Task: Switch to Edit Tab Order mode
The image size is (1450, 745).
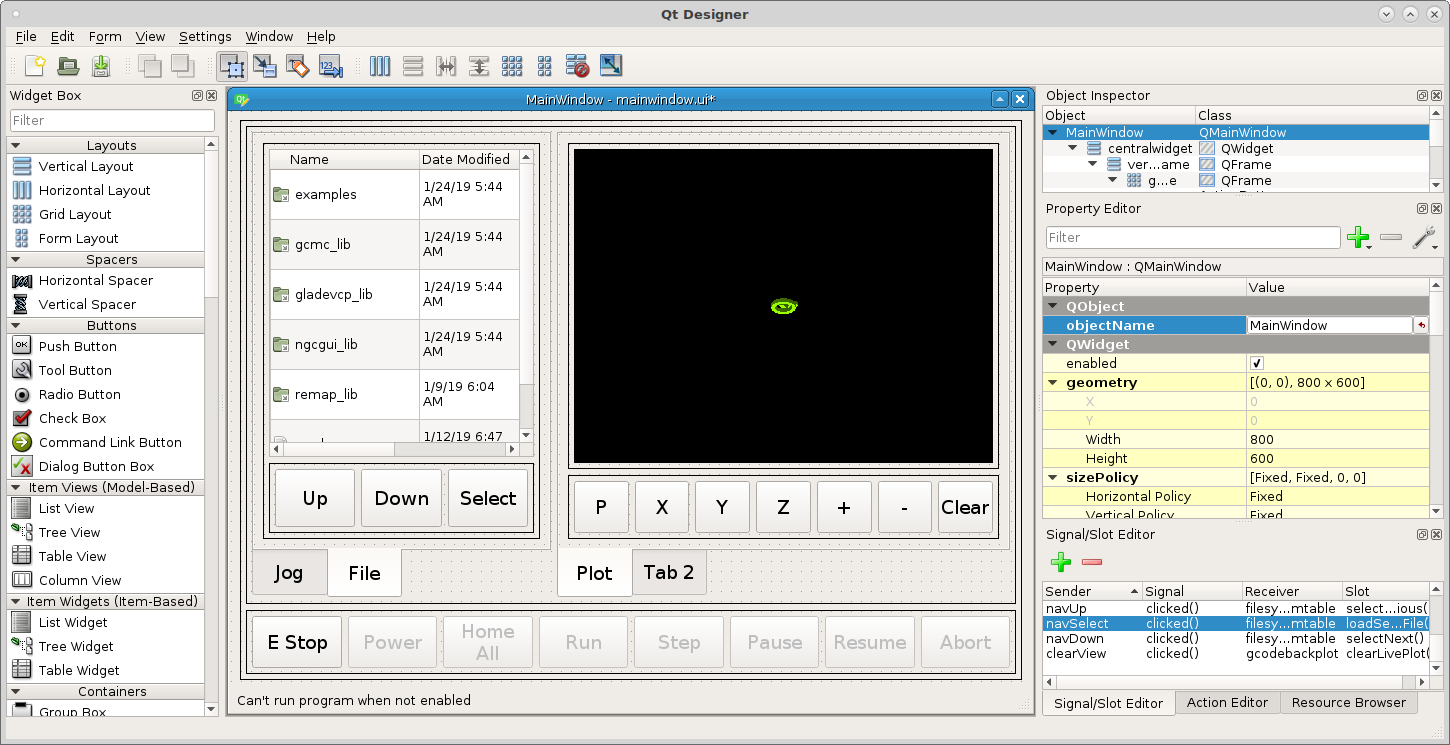Action: [331, 66]
